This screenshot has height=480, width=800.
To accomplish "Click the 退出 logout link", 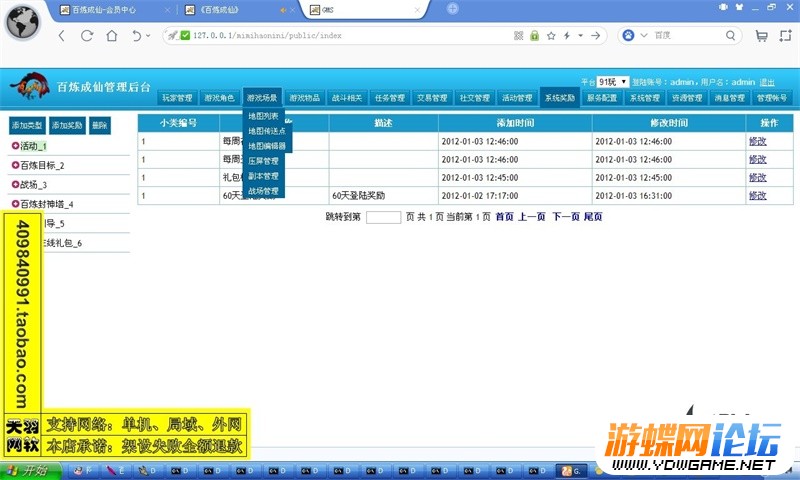I will pyautogui.click(x=767, y=82).
